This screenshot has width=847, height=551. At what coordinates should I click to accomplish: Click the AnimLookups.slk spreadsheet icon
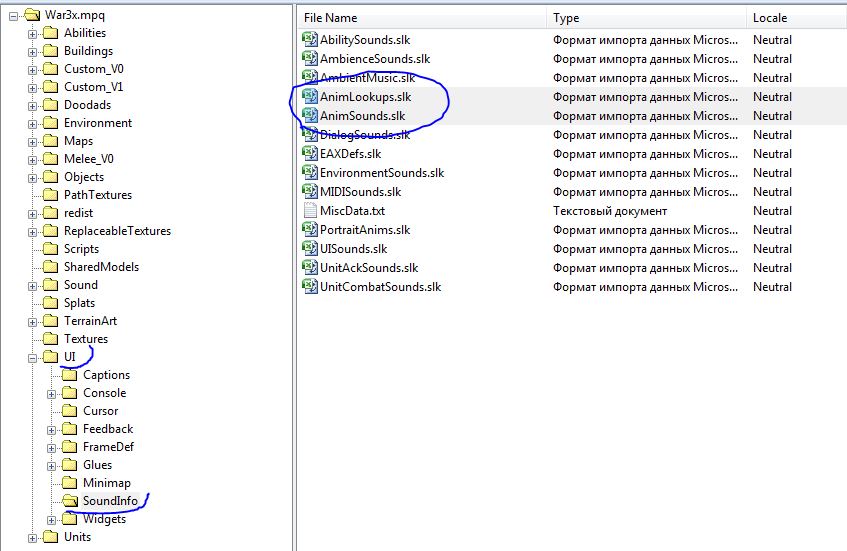(x=310, y=96)
